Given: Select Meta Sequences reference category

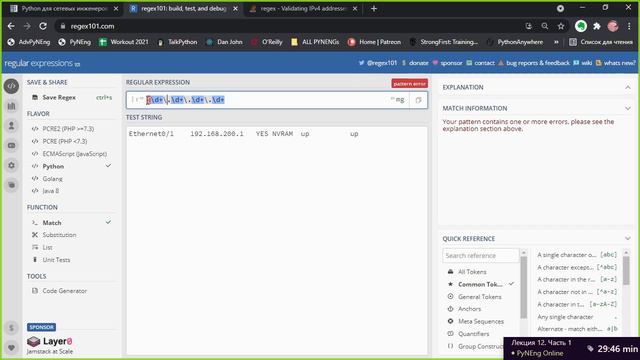Looking at the screenshot, I should click(480, 321).
